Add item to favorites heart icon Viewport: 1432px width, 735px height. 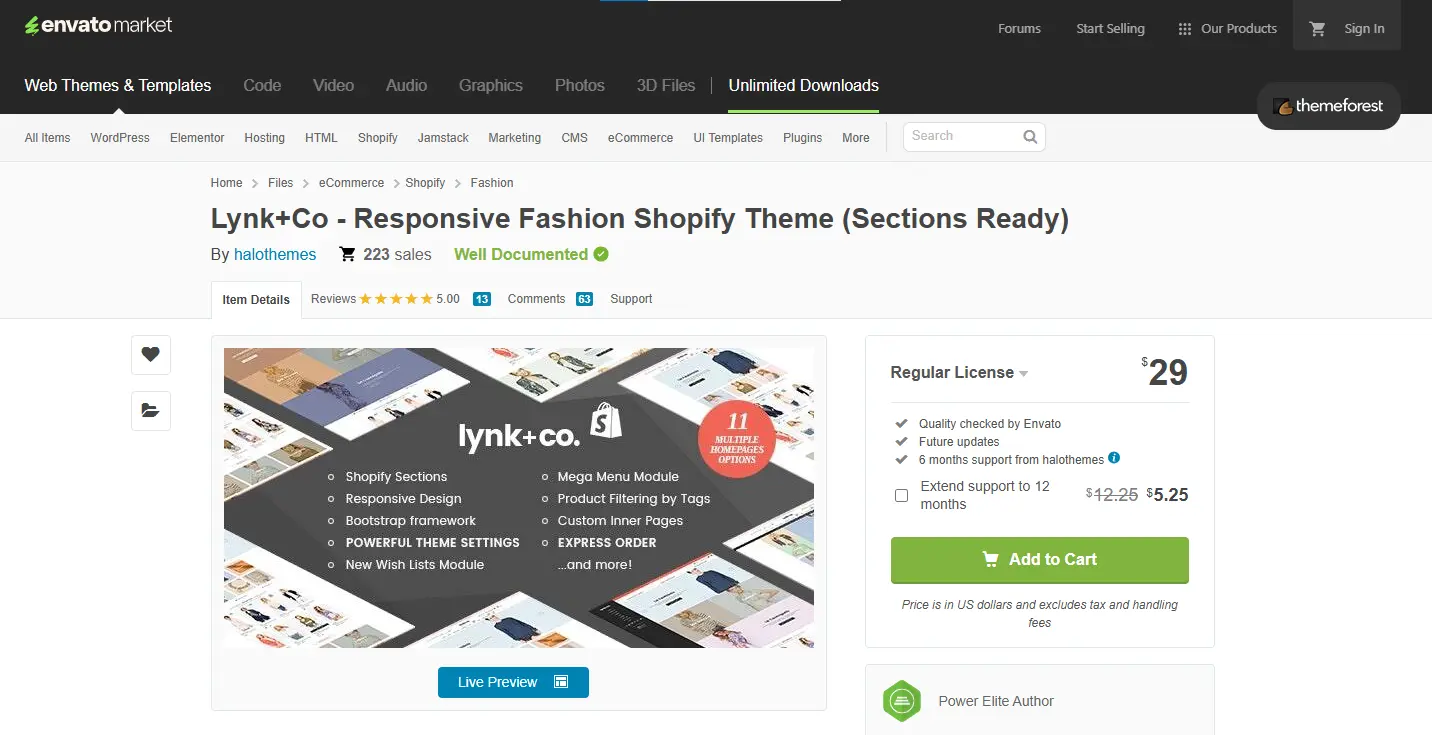[151, 354]
